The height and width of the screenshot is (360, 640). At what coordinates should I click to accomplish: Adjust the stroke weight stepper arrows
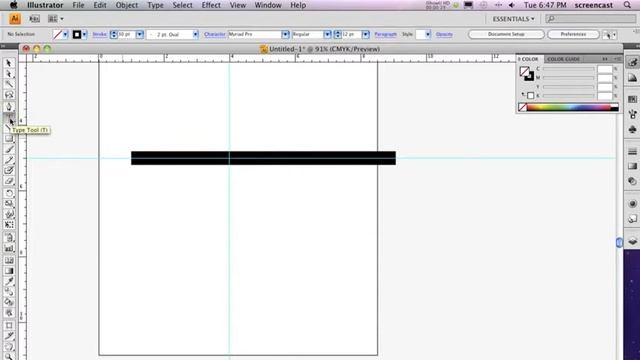(x=114, y=35)
